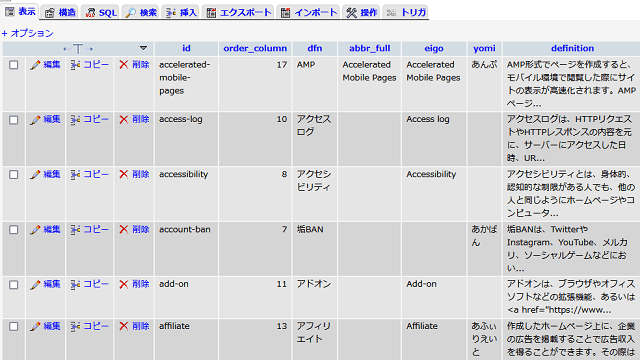
Task: Click the red X delete icon for account-ban
Action: (x=124, y=229)
